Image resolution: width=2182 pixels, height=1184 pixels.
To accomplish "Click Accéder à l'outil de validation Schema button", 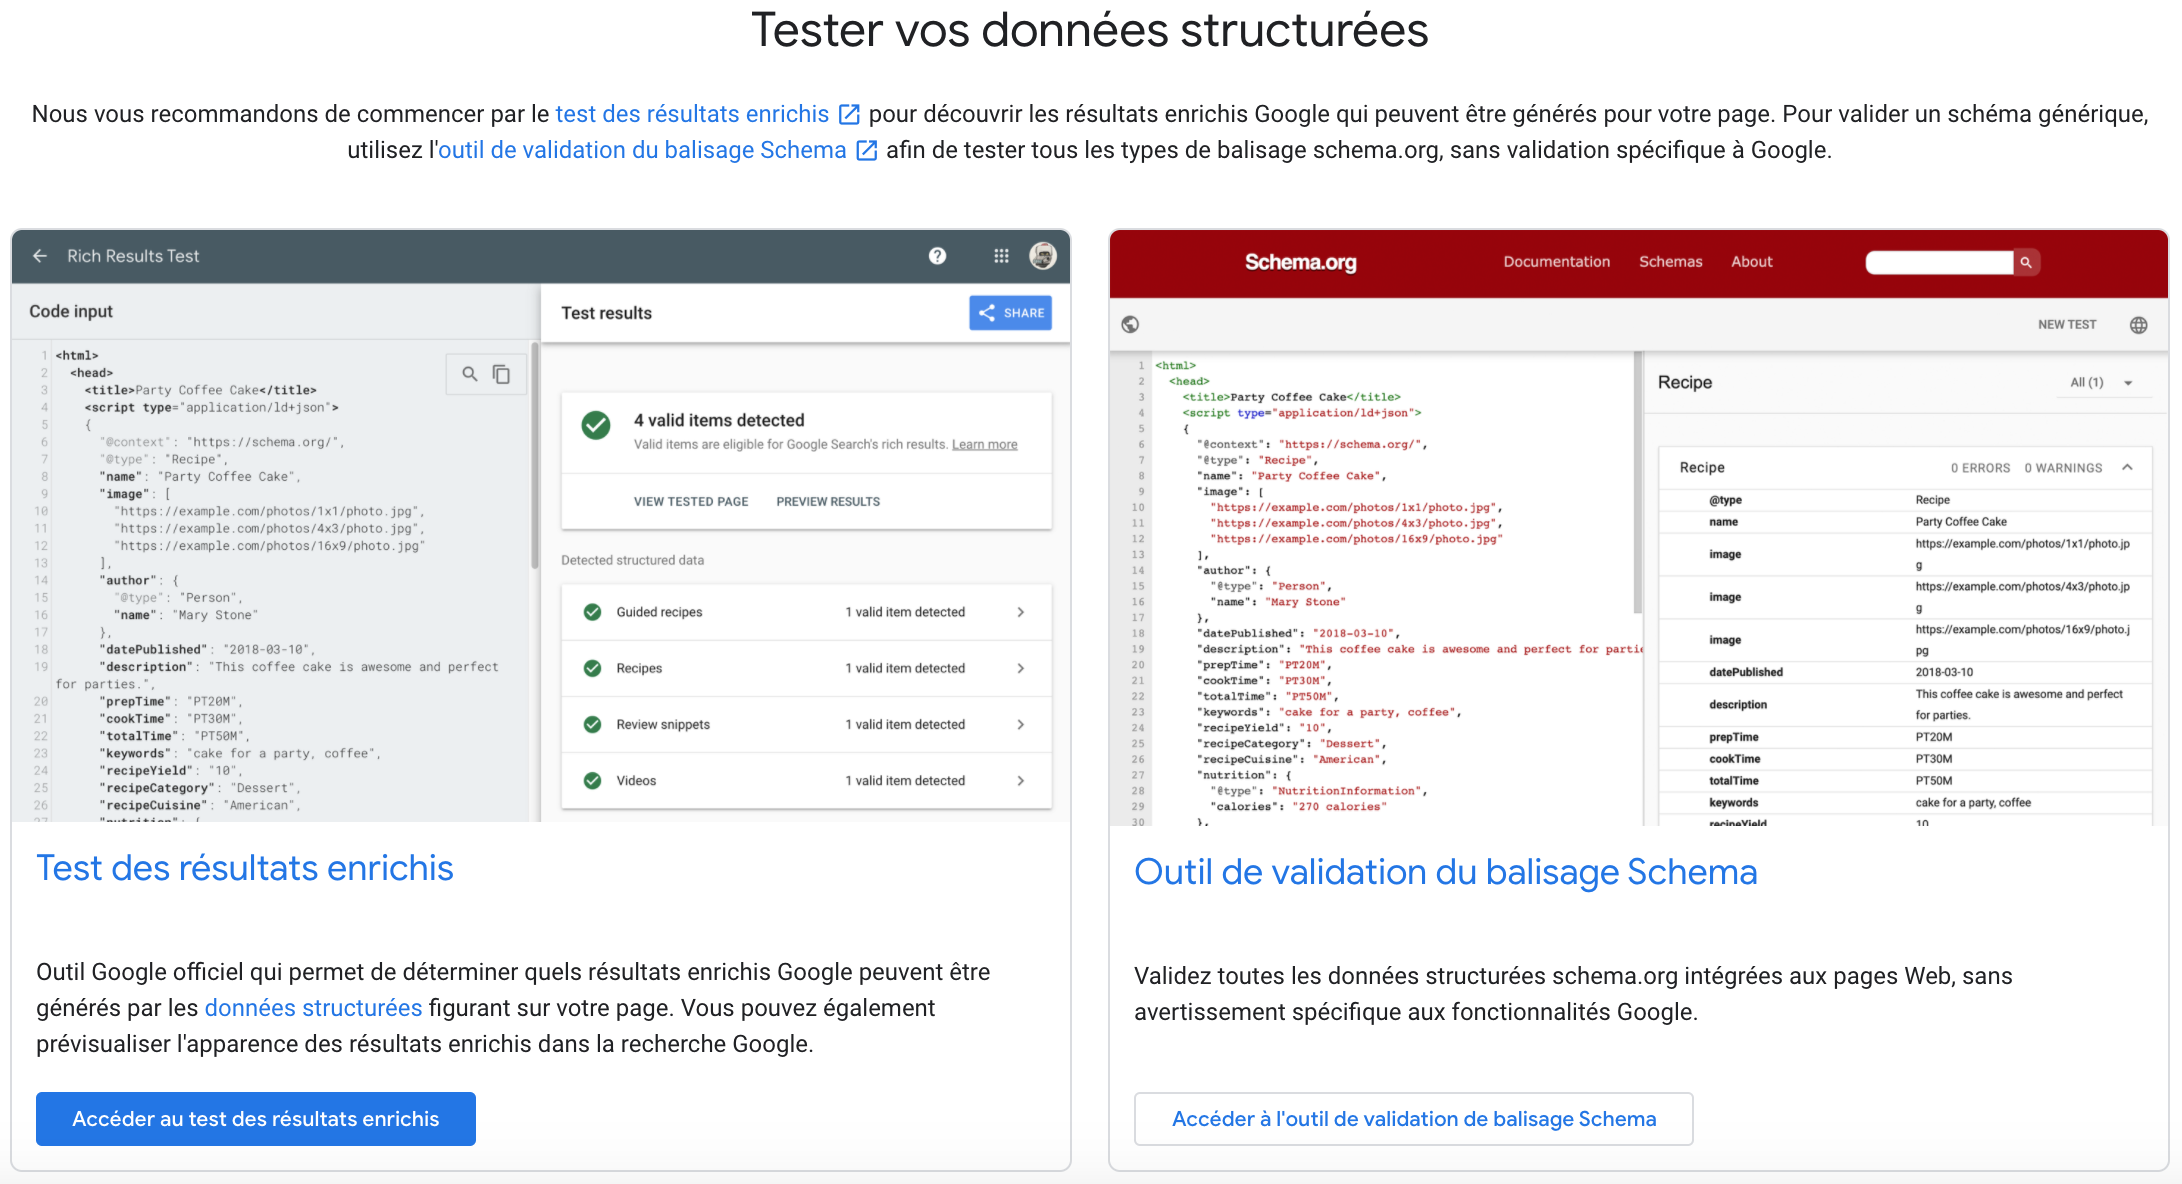I will click(1414, 1119).
